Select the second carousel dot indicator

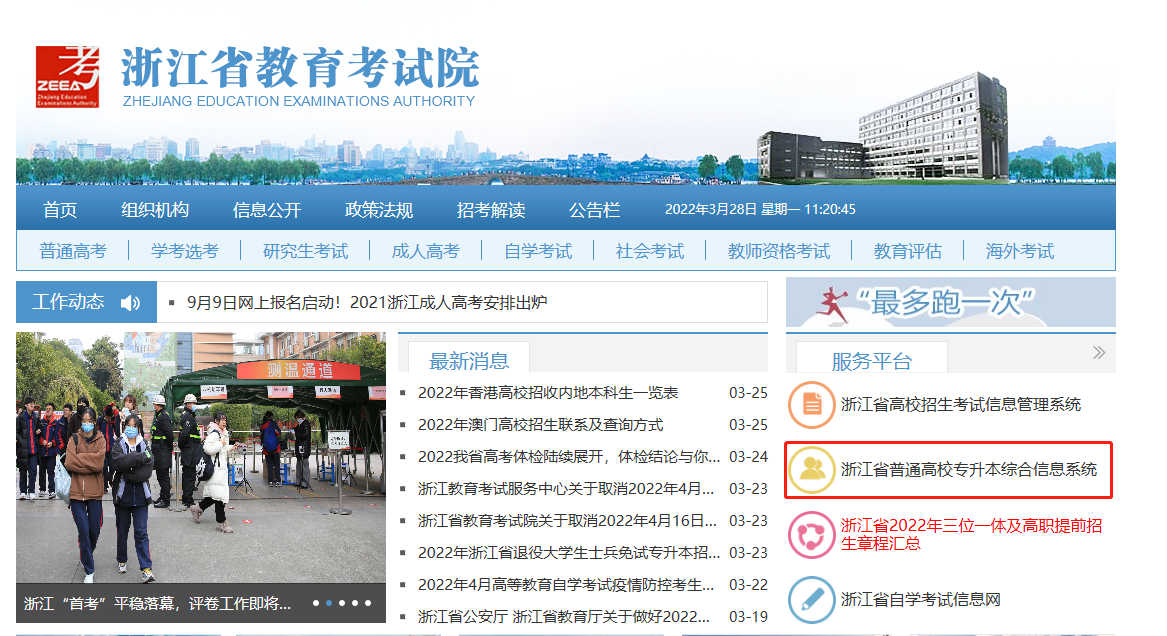[x=329, y=603]
